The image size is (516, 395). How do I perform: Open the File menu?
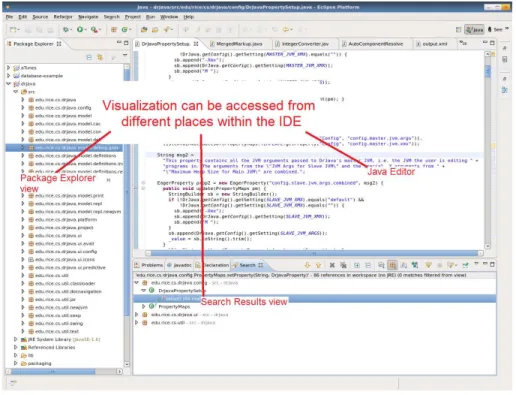coord(9,17)
